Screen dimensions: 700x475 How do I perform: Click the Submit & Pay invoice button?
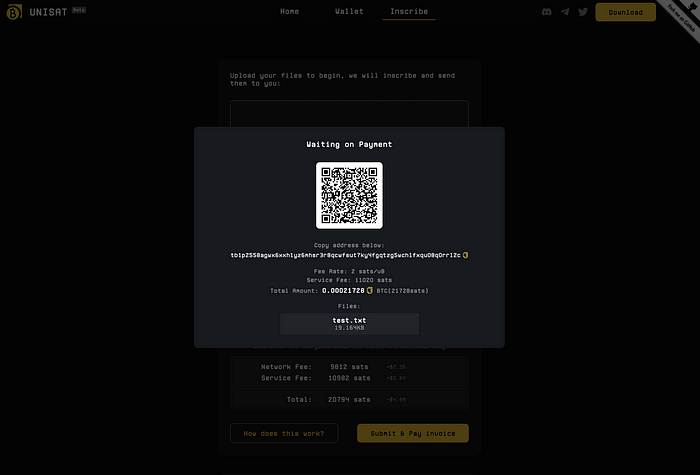tap(414, 433)
